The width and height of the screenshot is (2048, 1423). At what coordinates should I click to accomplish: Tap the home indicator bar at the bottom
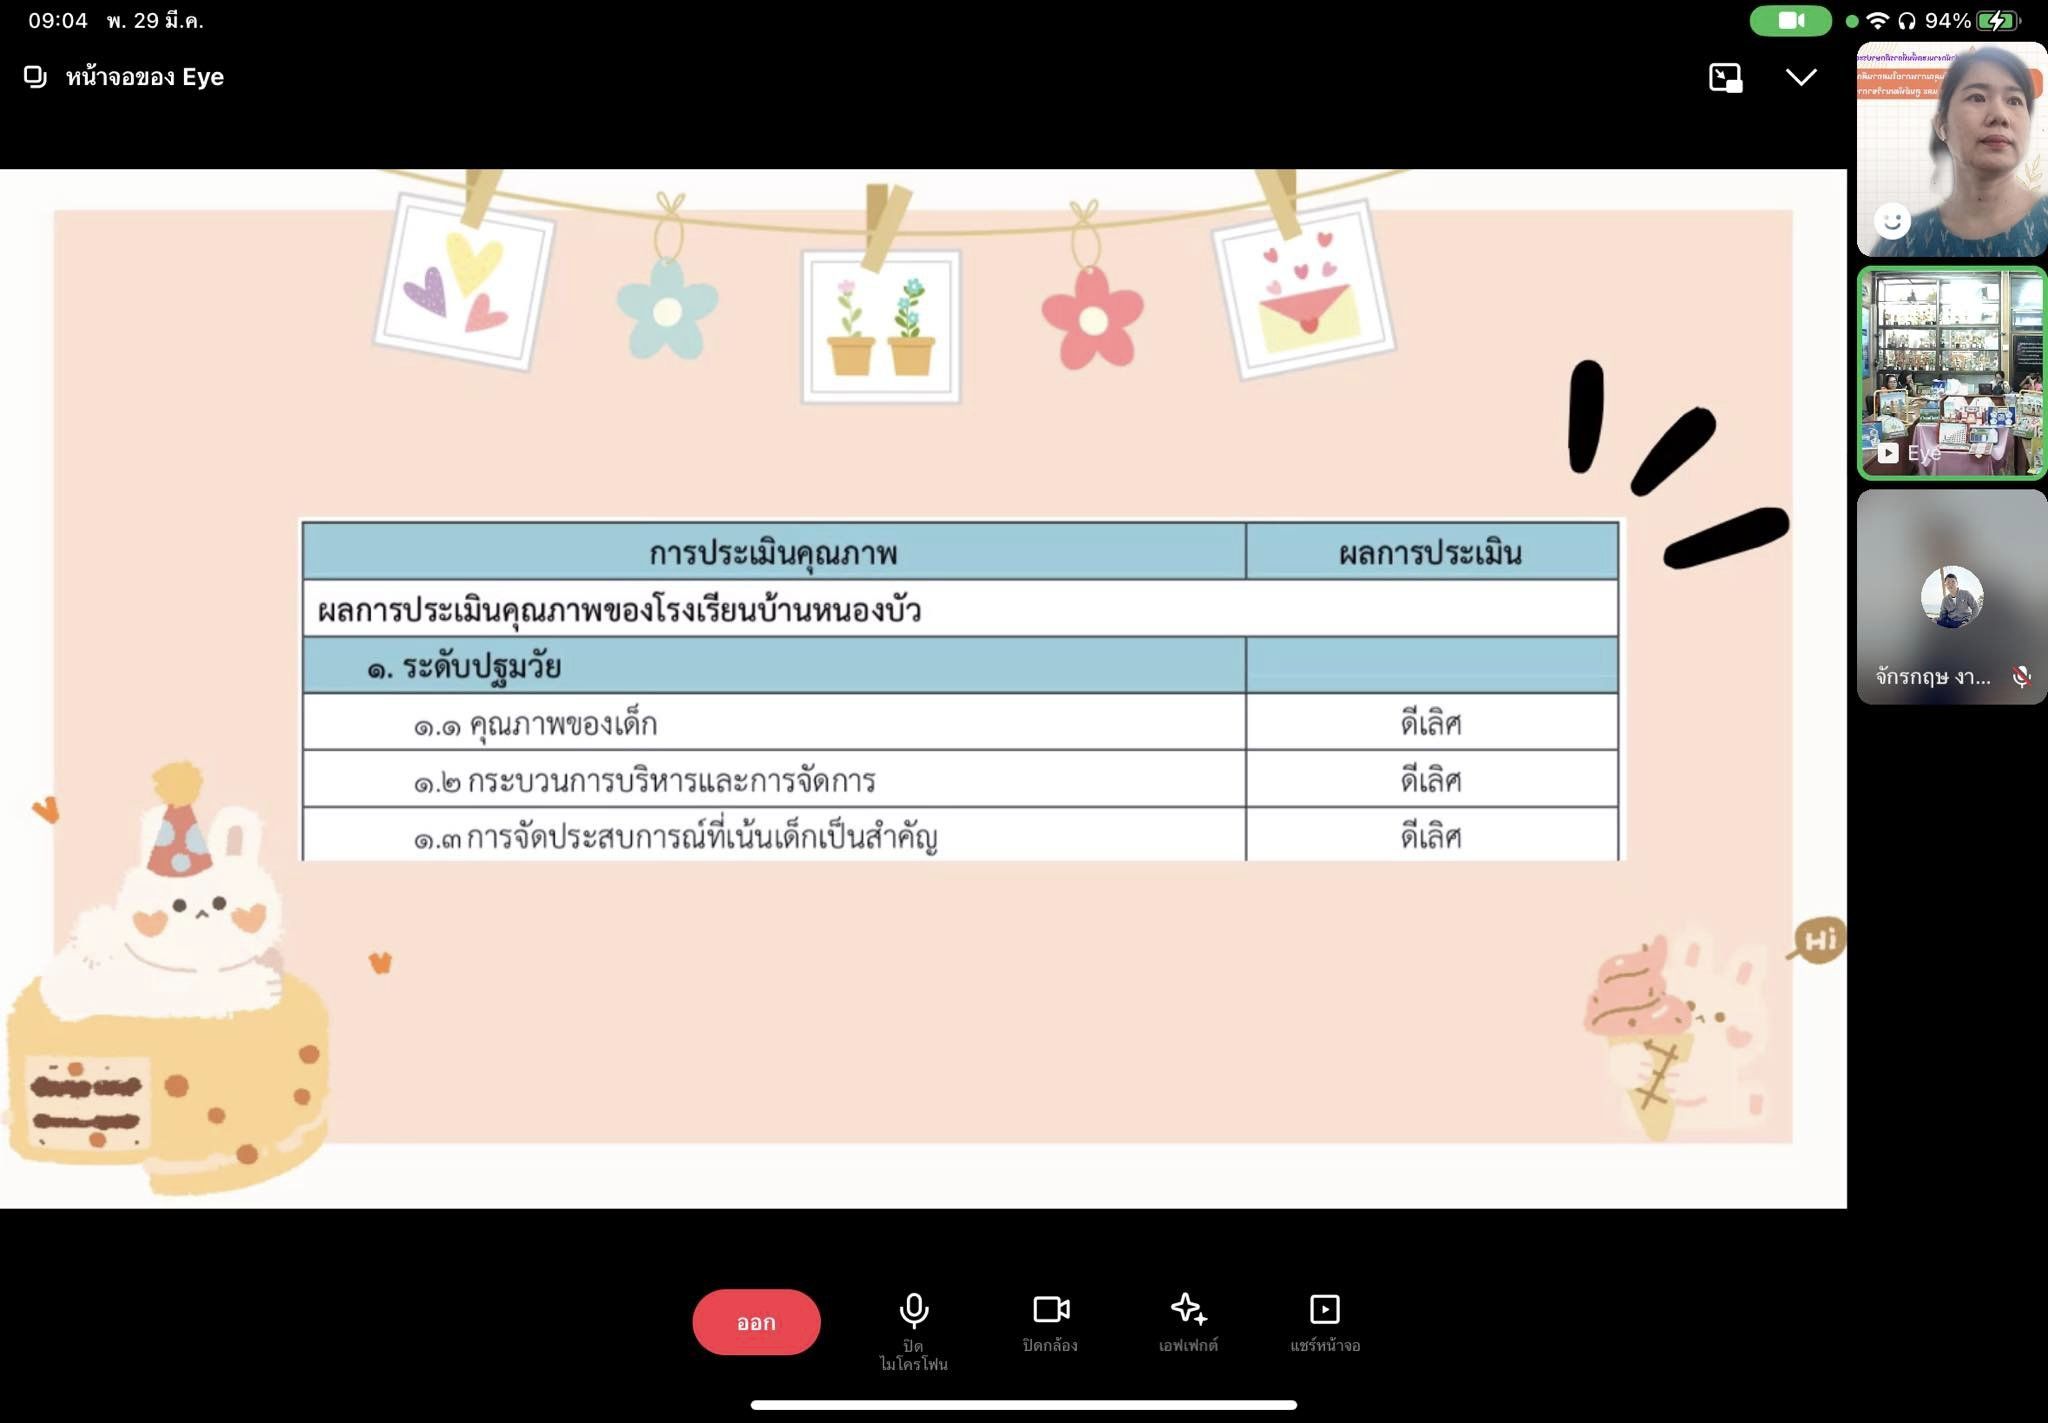(1023, 1404)
